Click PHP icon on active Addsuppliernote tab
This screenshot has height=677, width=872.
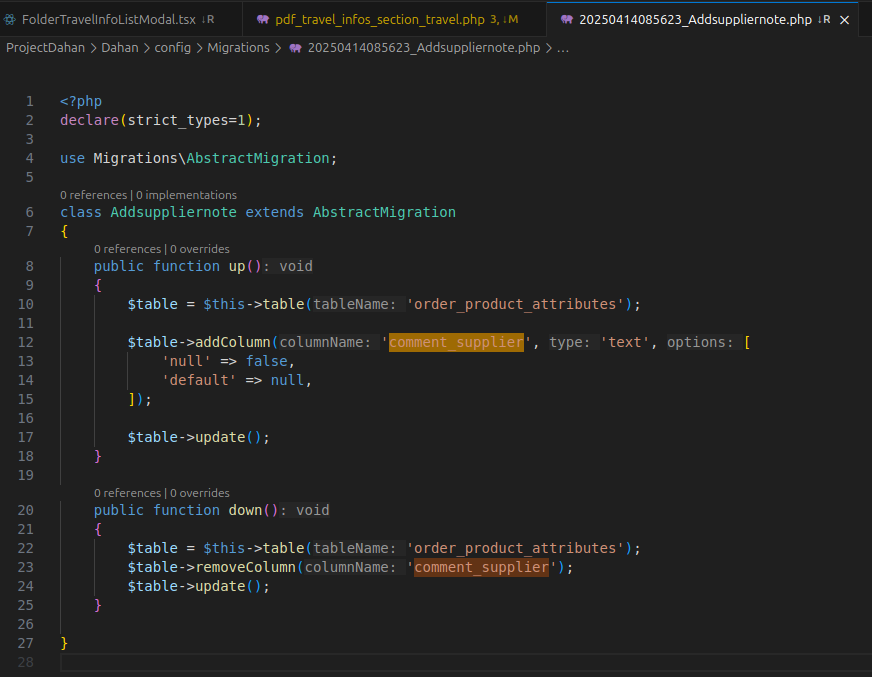567,19
